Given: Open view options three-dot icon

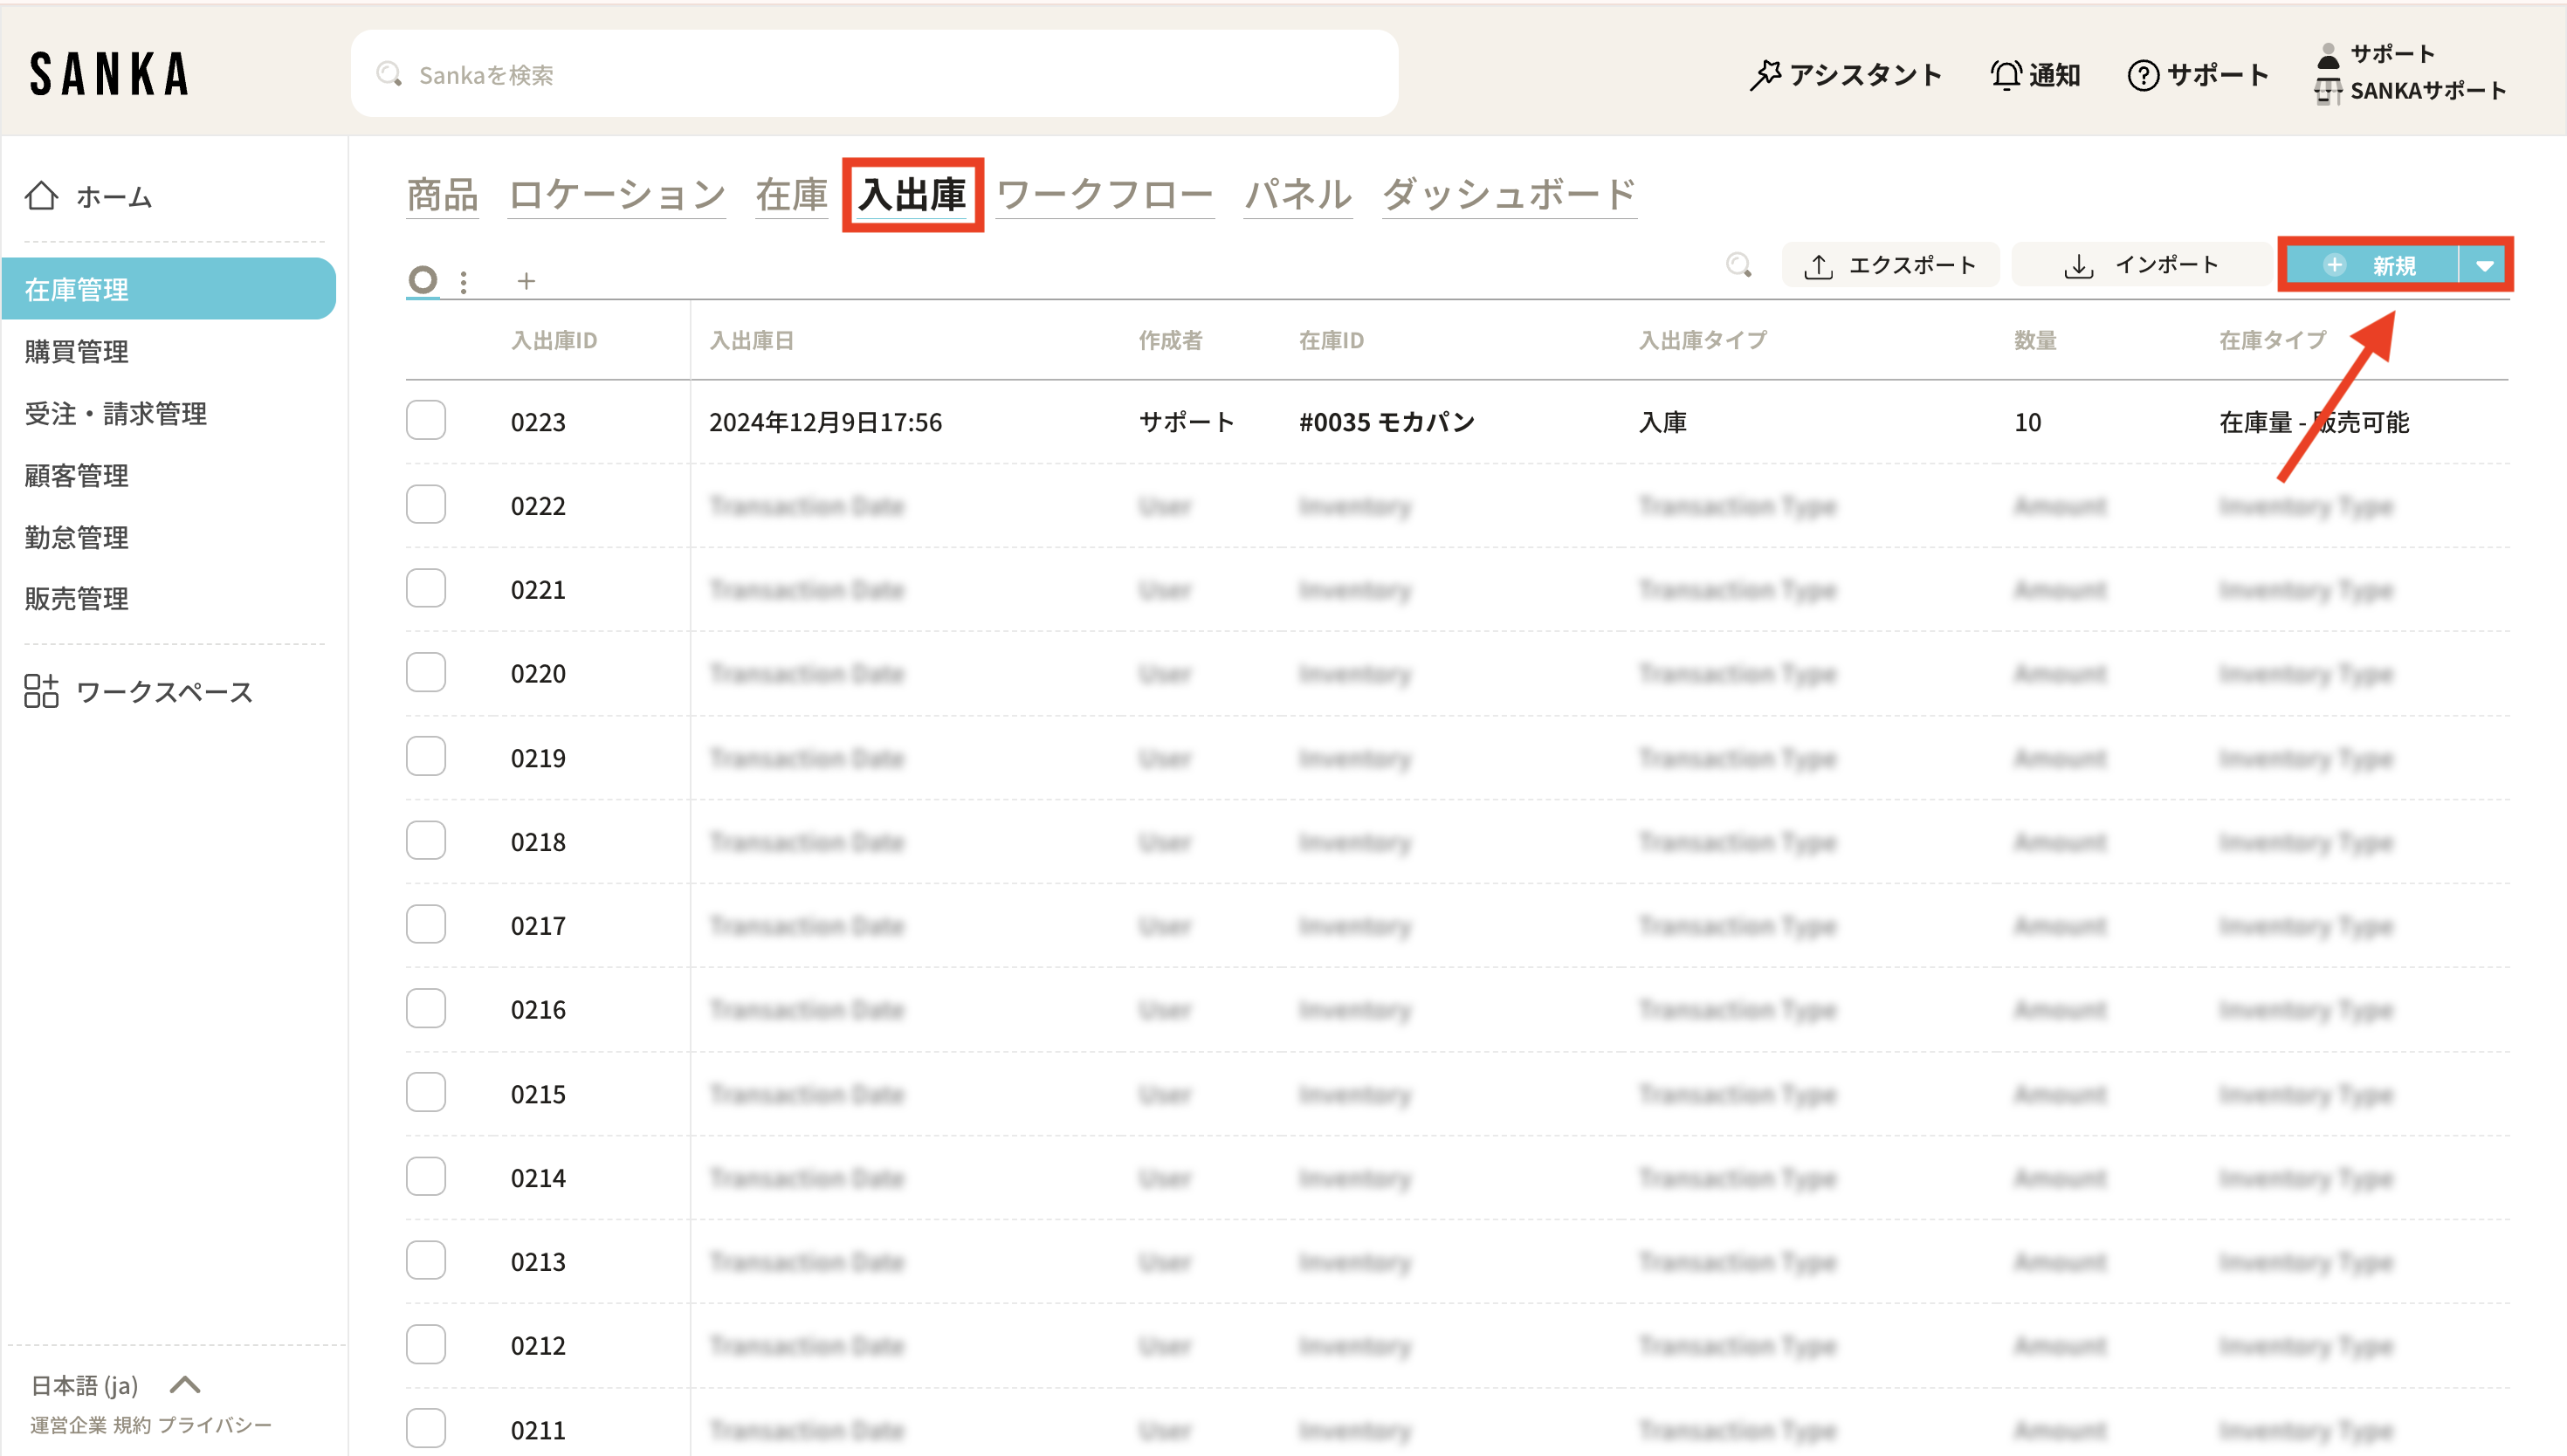Looking at the screenshot, I should coord(463,282).
